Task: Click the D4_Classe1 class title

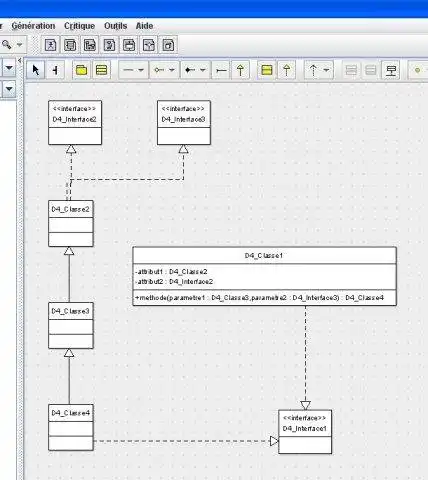Action: (264, 256)
